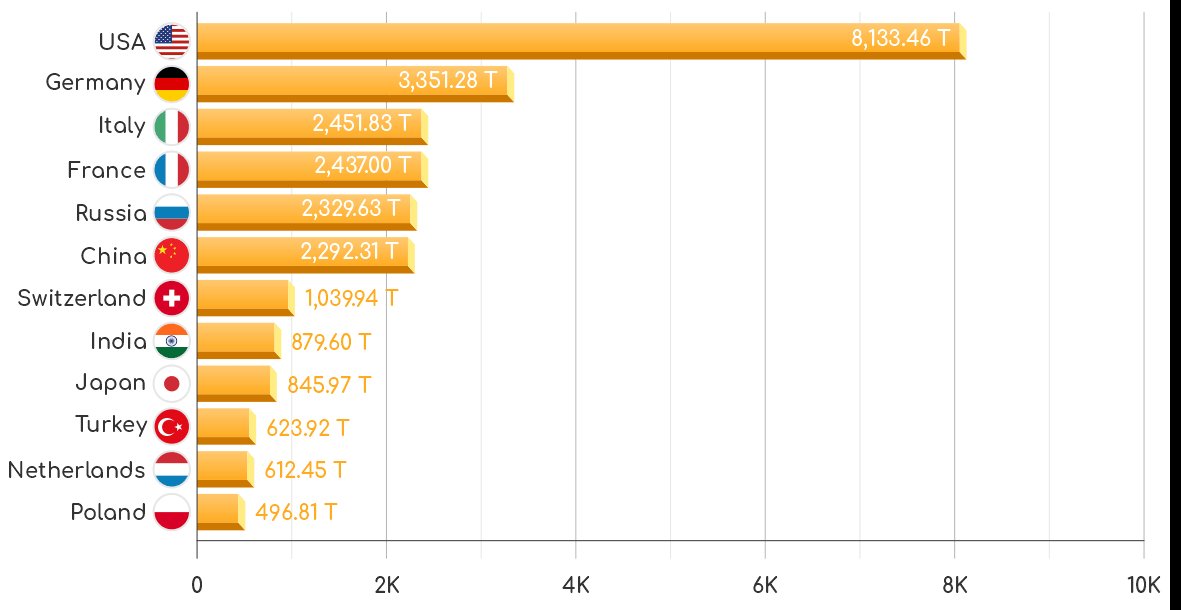Viewport: 1181px width, 610px height.
Task: Click the 8K axis tick label
Action: pyautogui.click(x=954, y=586)
